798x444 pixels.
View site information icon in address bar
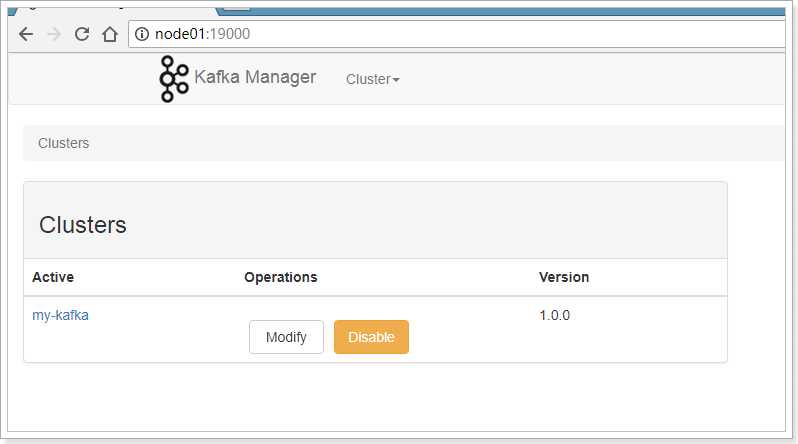pos(142,34)
